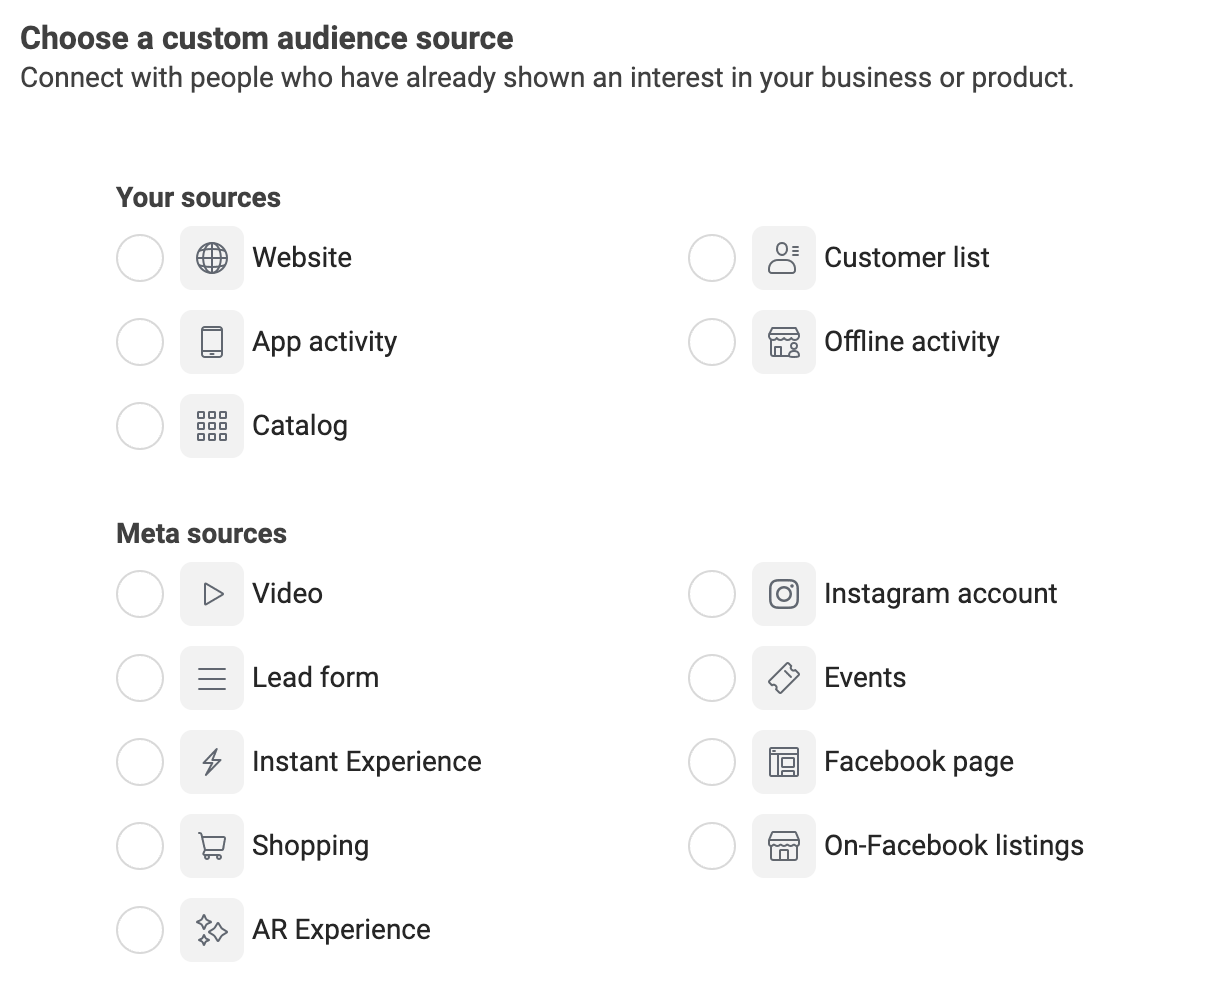
Task: Click the 'Website' label text
Action: (x=302, y=258)
